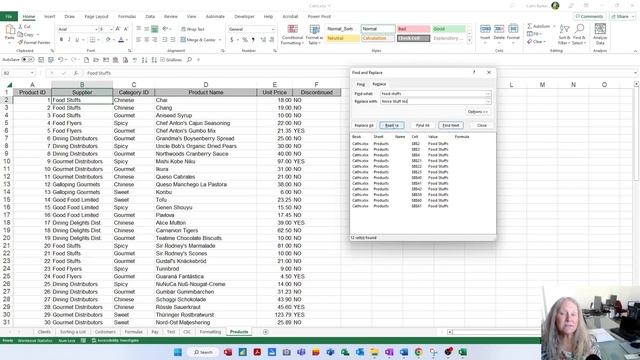Open the Replace with history dropdown
640x360 pixels.
(x=487, y=101)
